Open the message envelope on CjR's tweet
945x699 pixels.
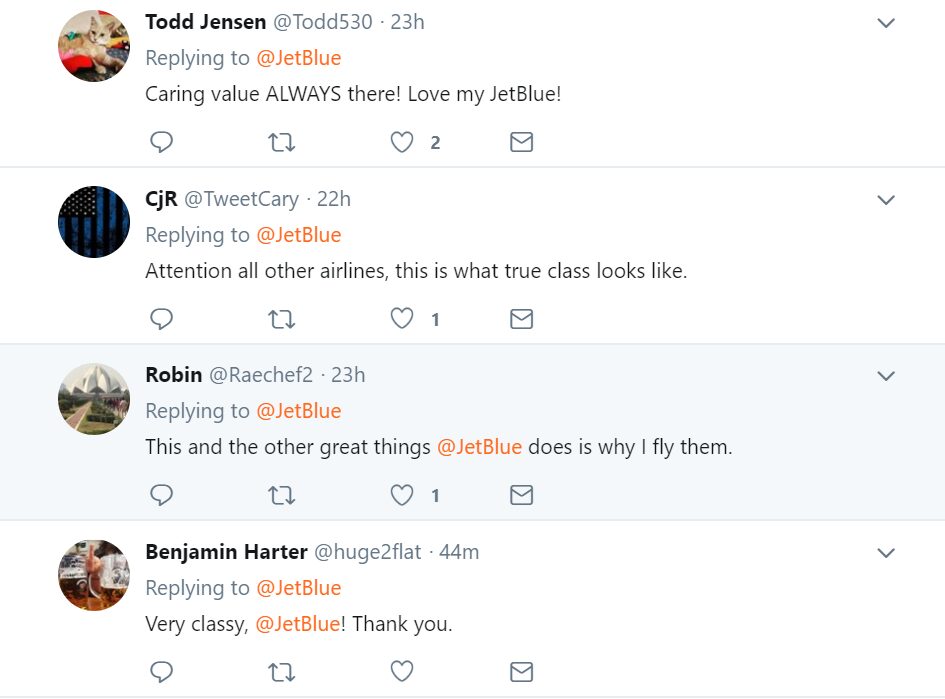click(521, 318)
